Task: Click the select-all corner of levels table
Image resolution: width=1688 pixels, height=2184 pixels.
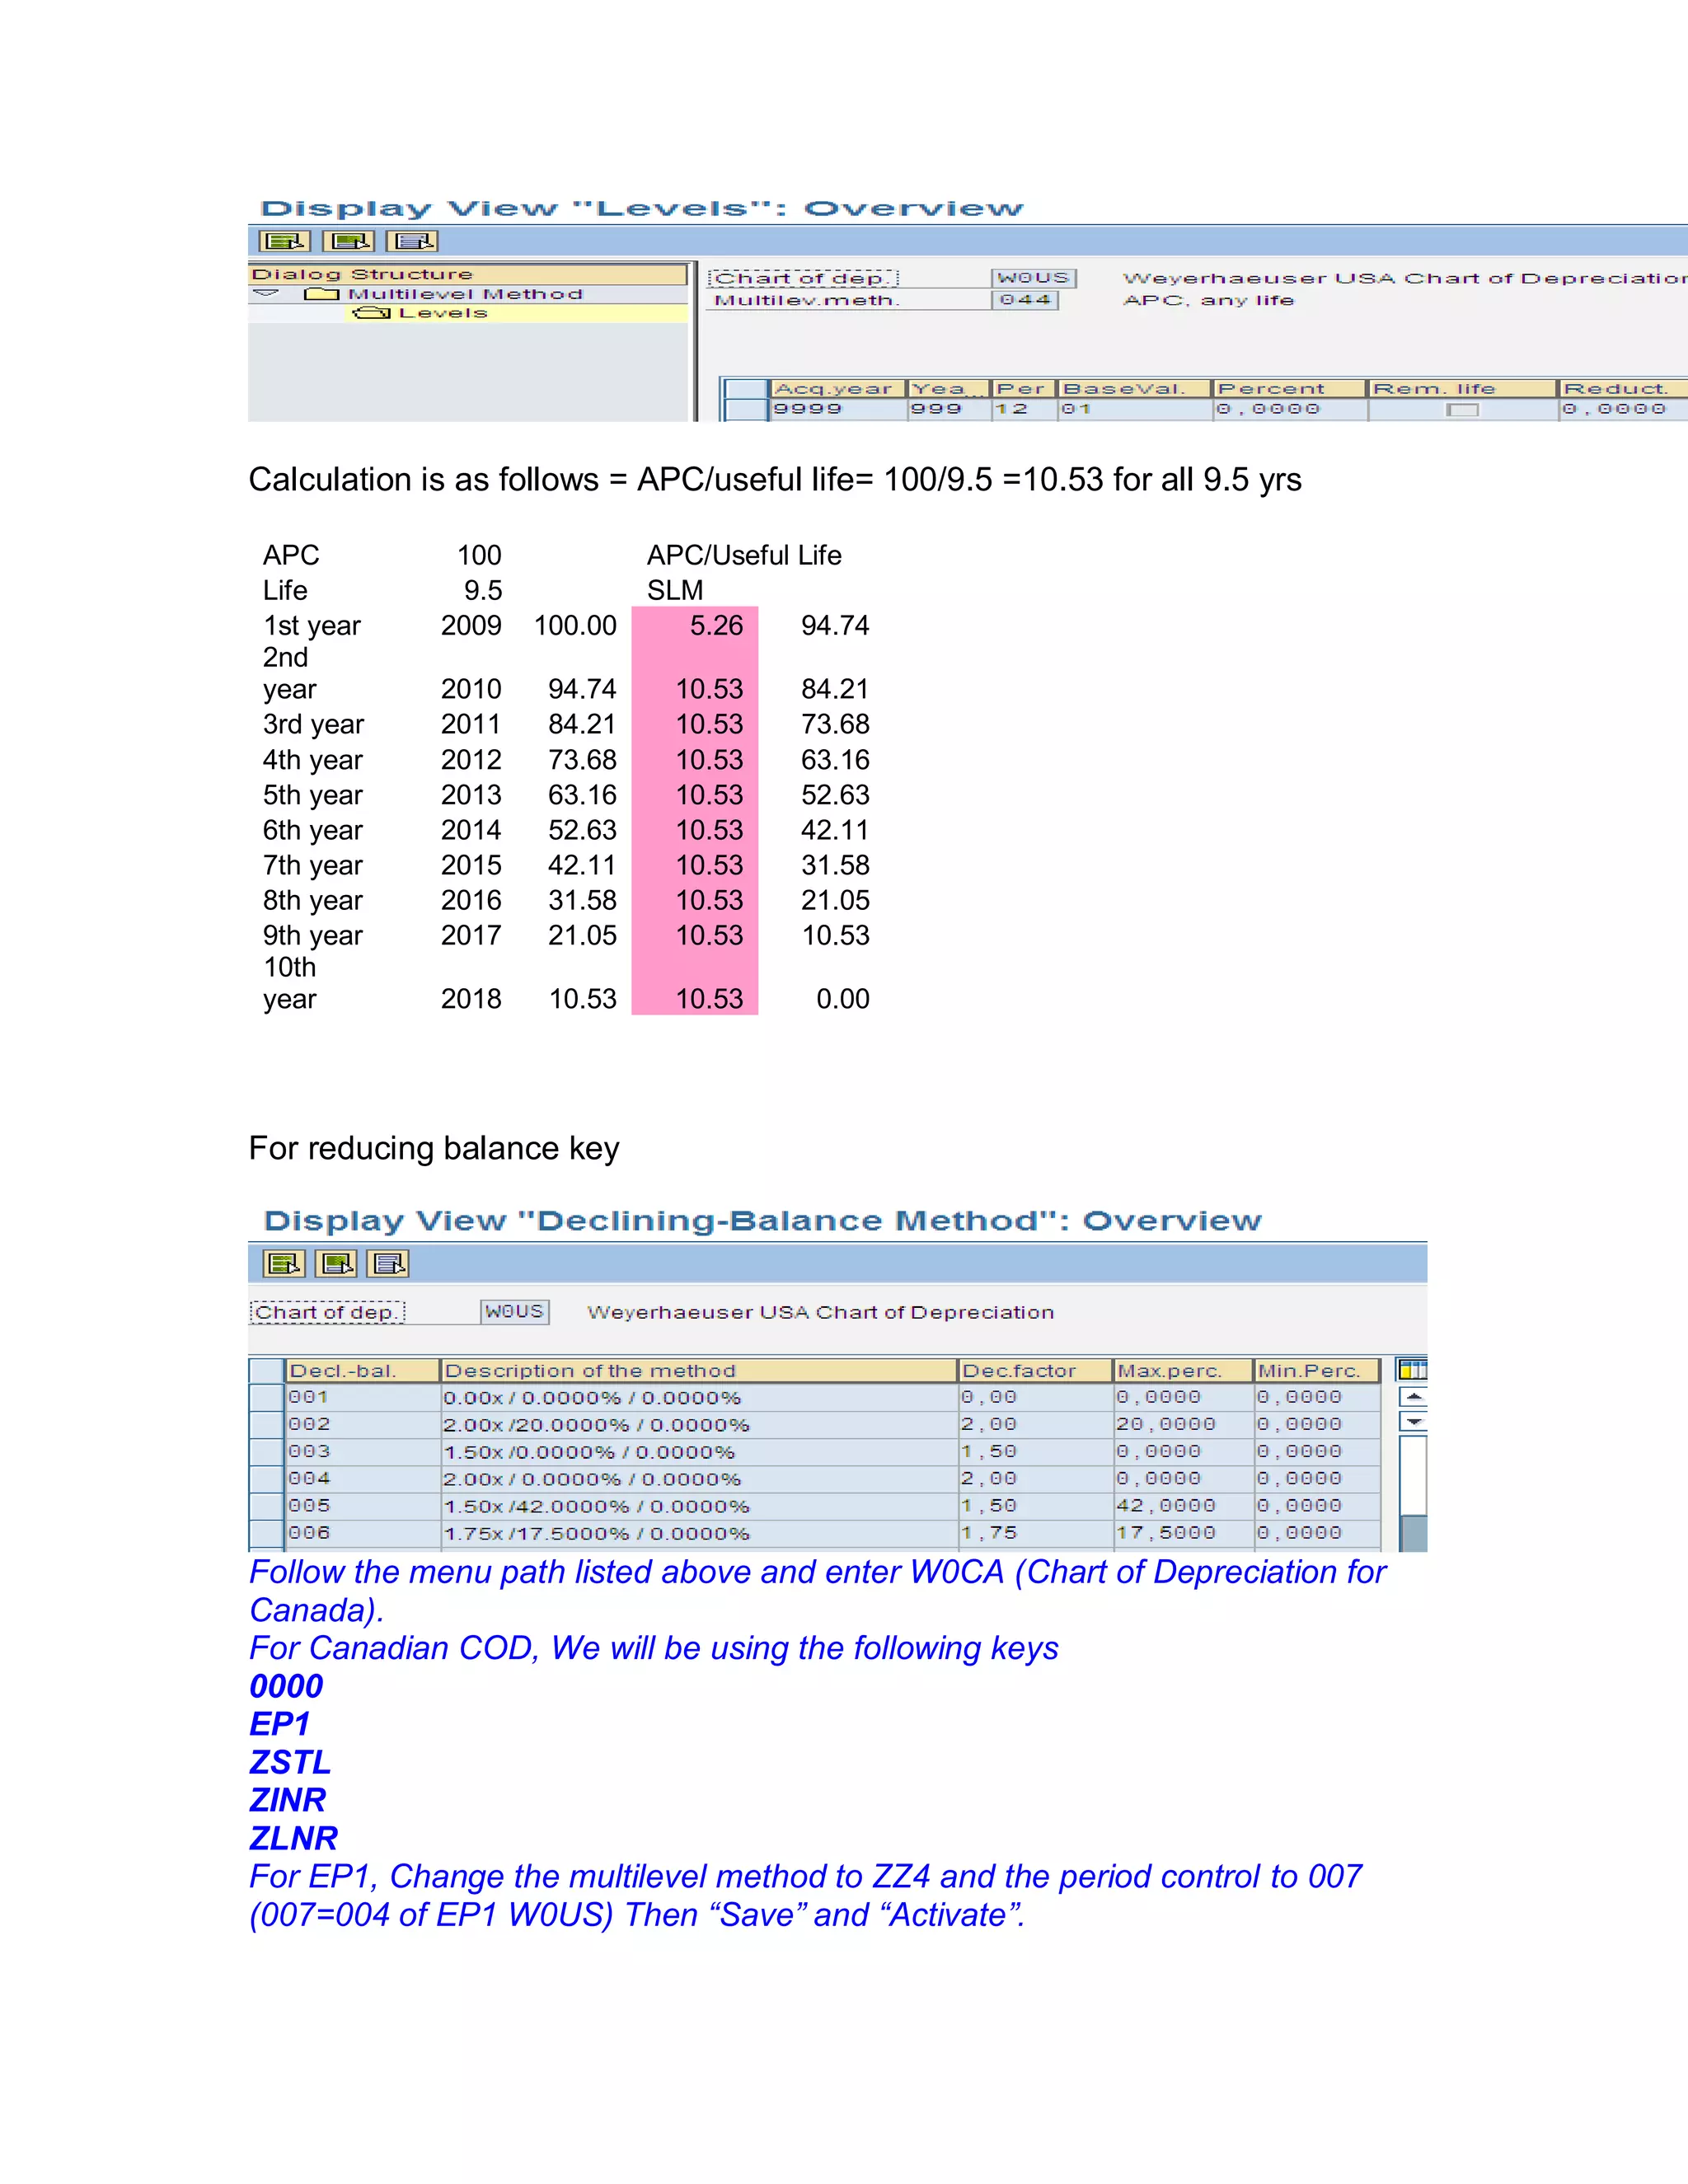Action: (x=745, y=389)
